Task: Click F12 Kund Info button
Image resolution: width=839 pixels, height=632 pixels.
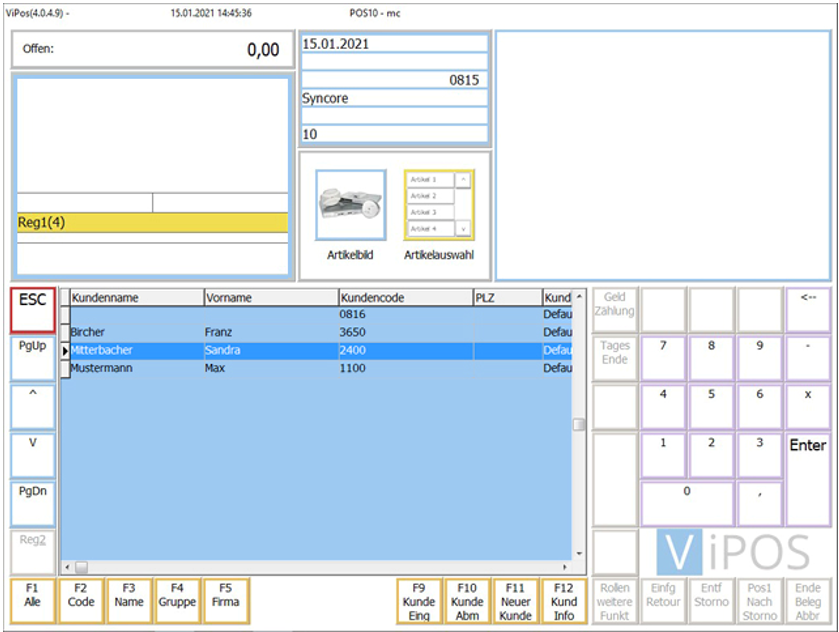Action: [x=564, y=602]
